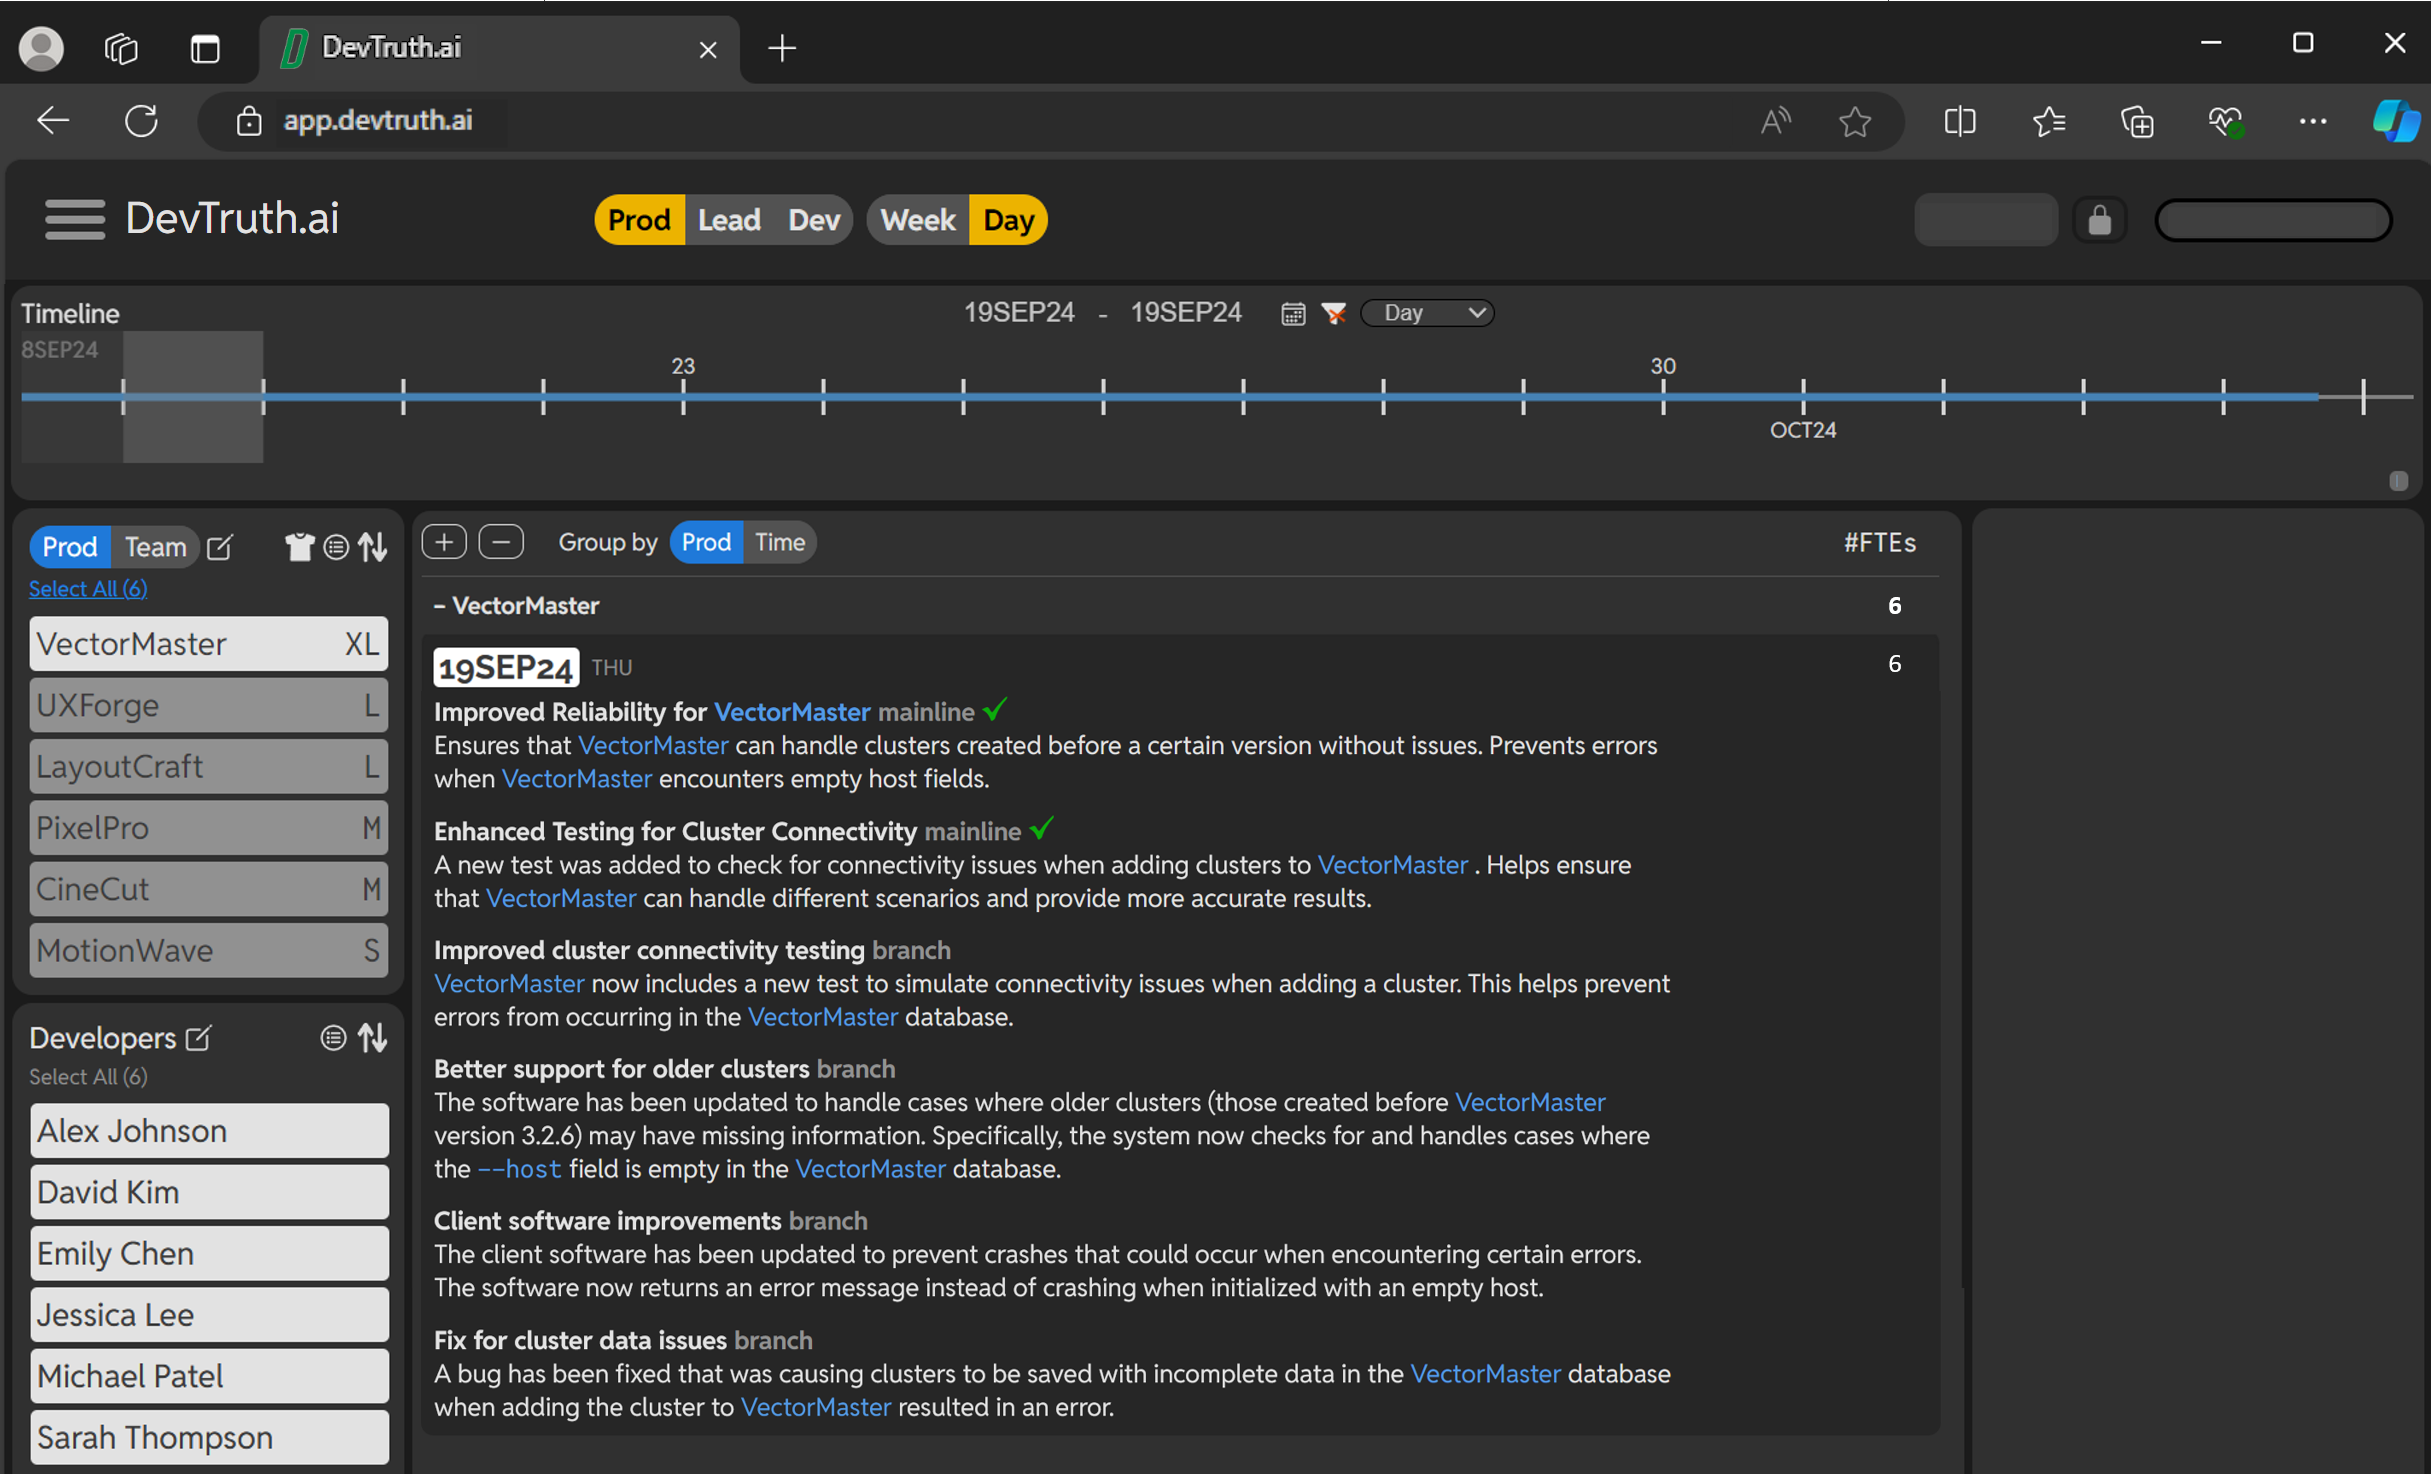Edit the product list with pencil icon
The height and width of the screenshot is (1474, 2431).
[220, 547]
